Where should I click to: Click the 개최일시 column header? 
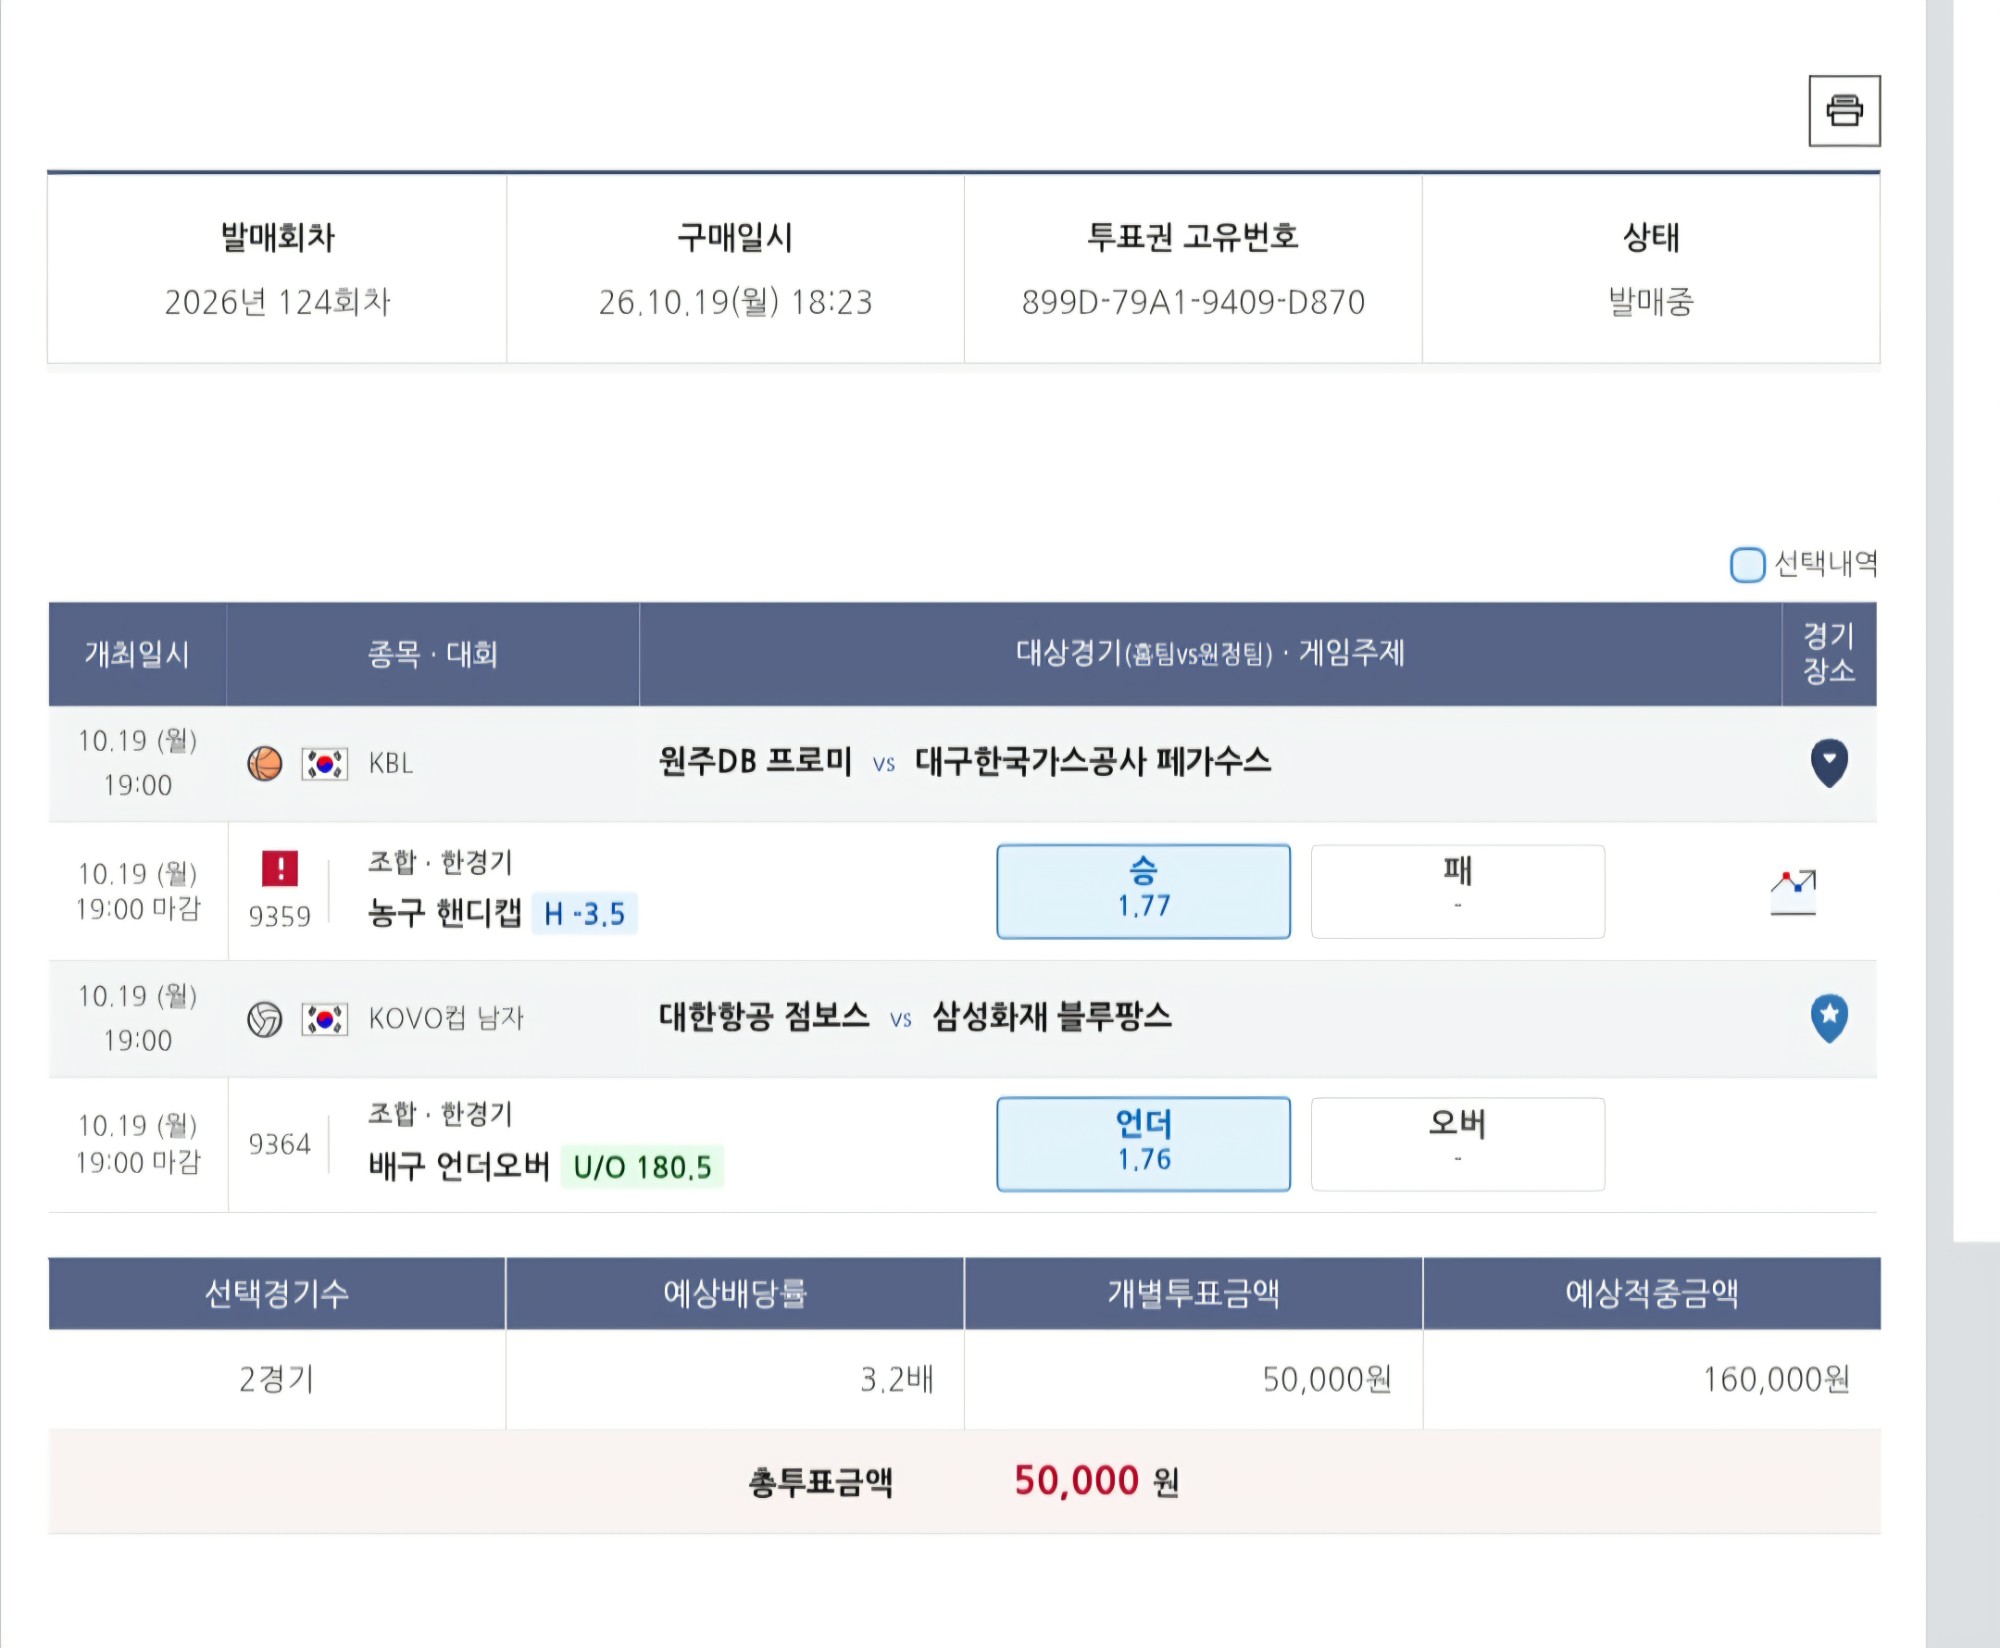click(x=137, y=654)
